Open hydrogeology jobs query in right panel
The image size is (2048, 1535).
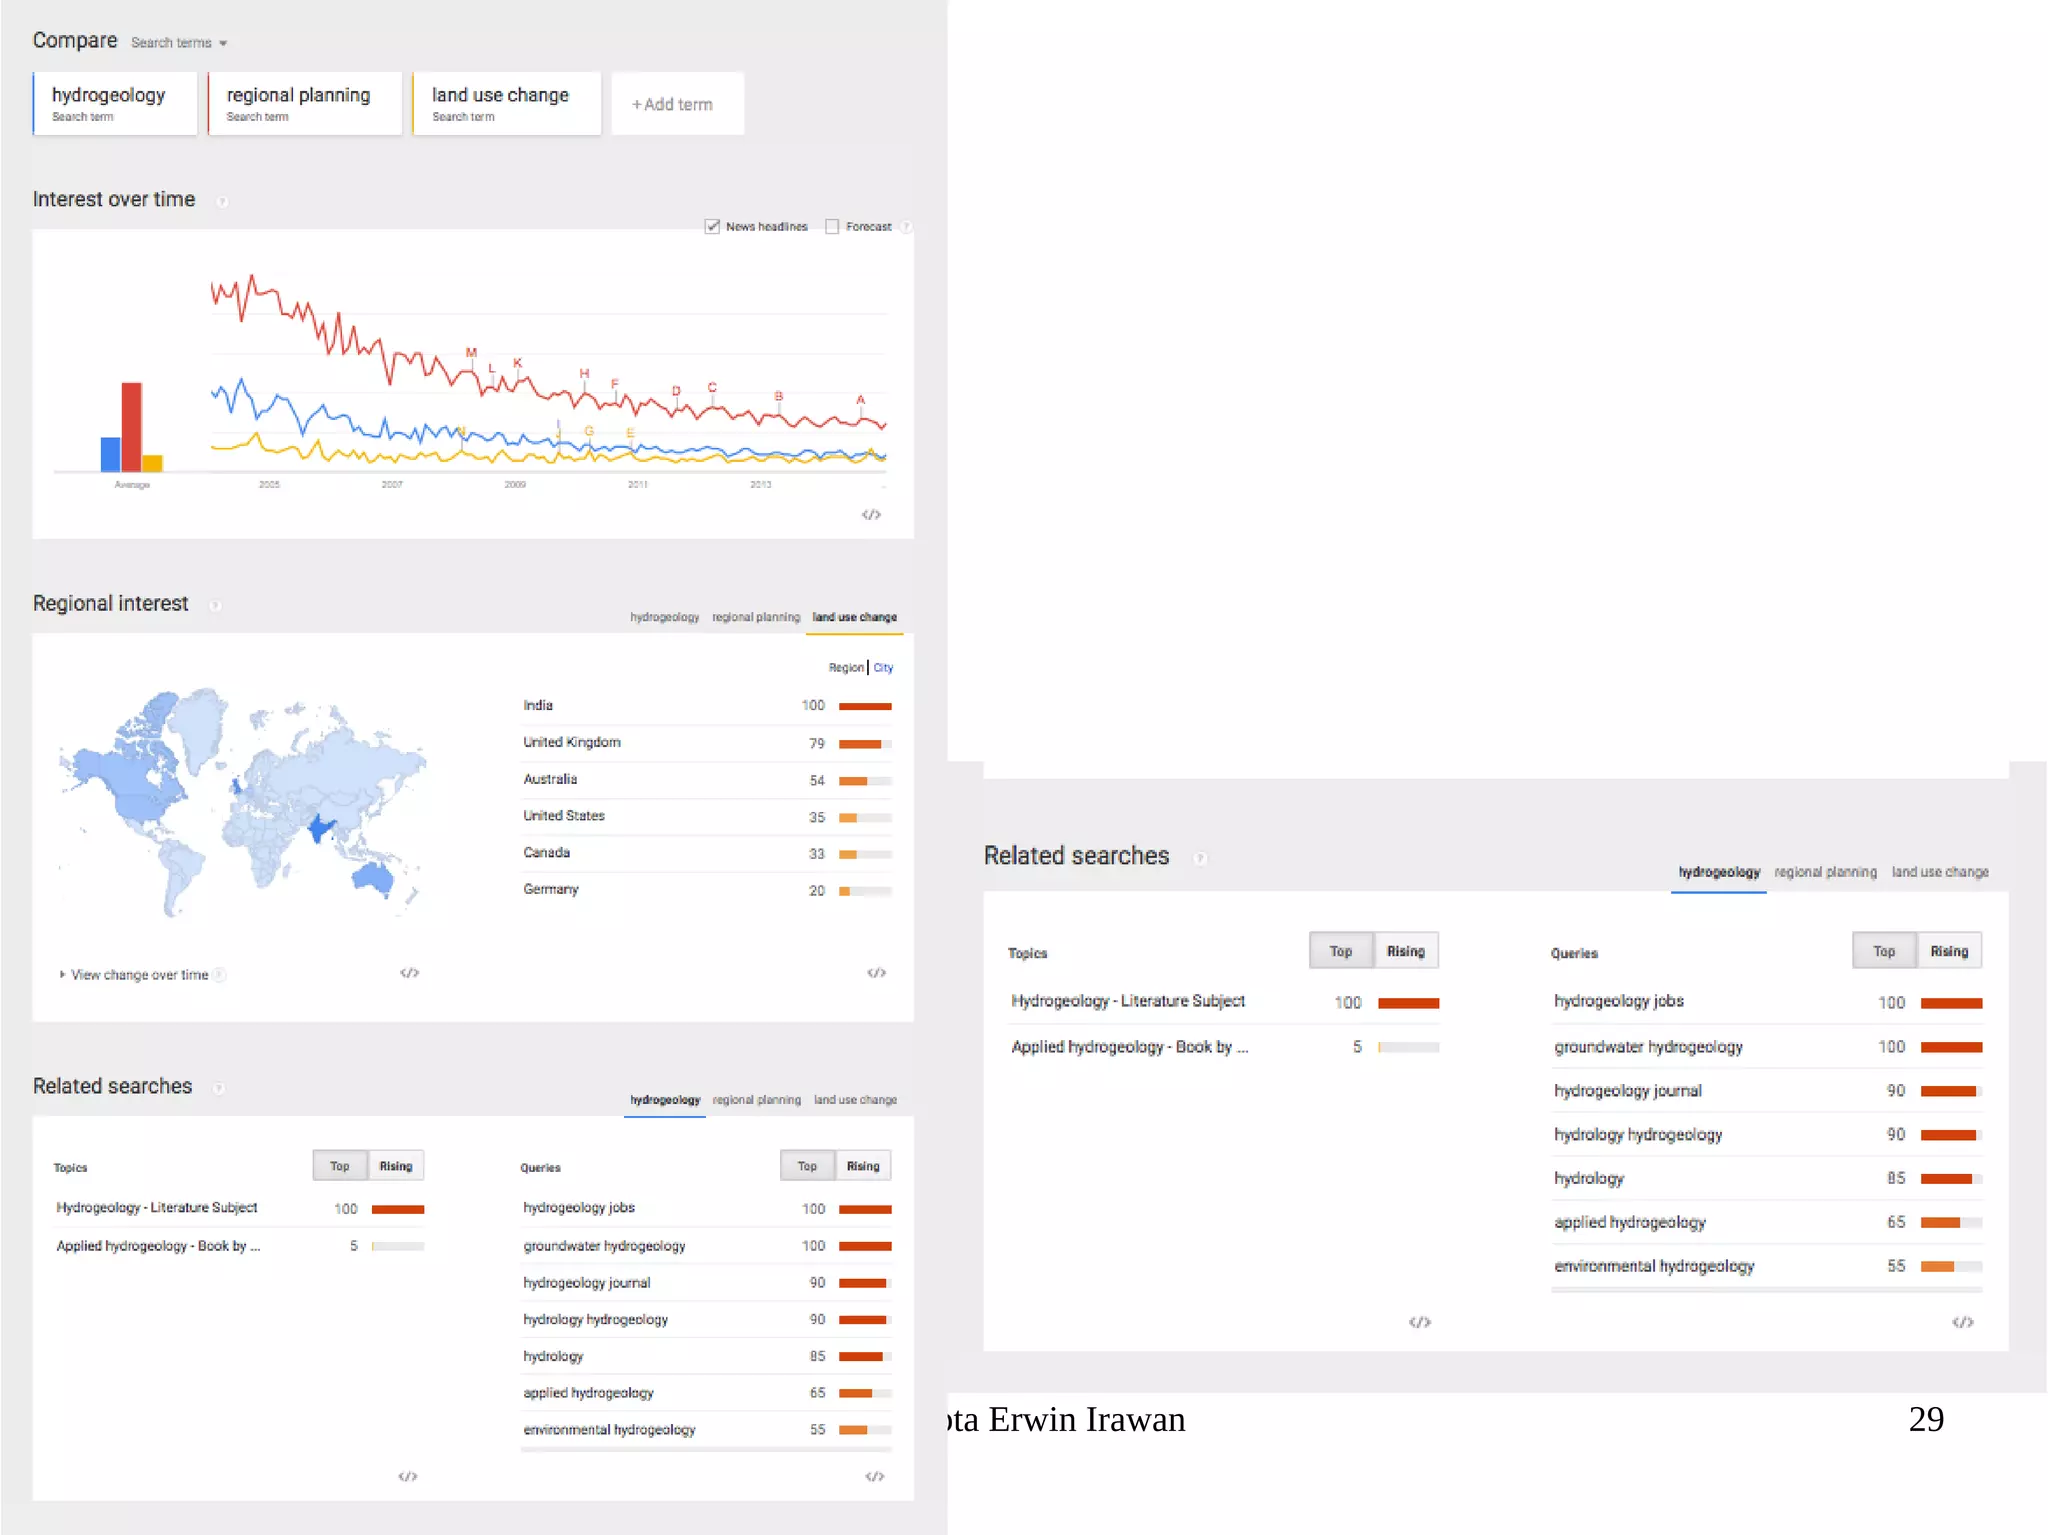coord(1618,1001)
